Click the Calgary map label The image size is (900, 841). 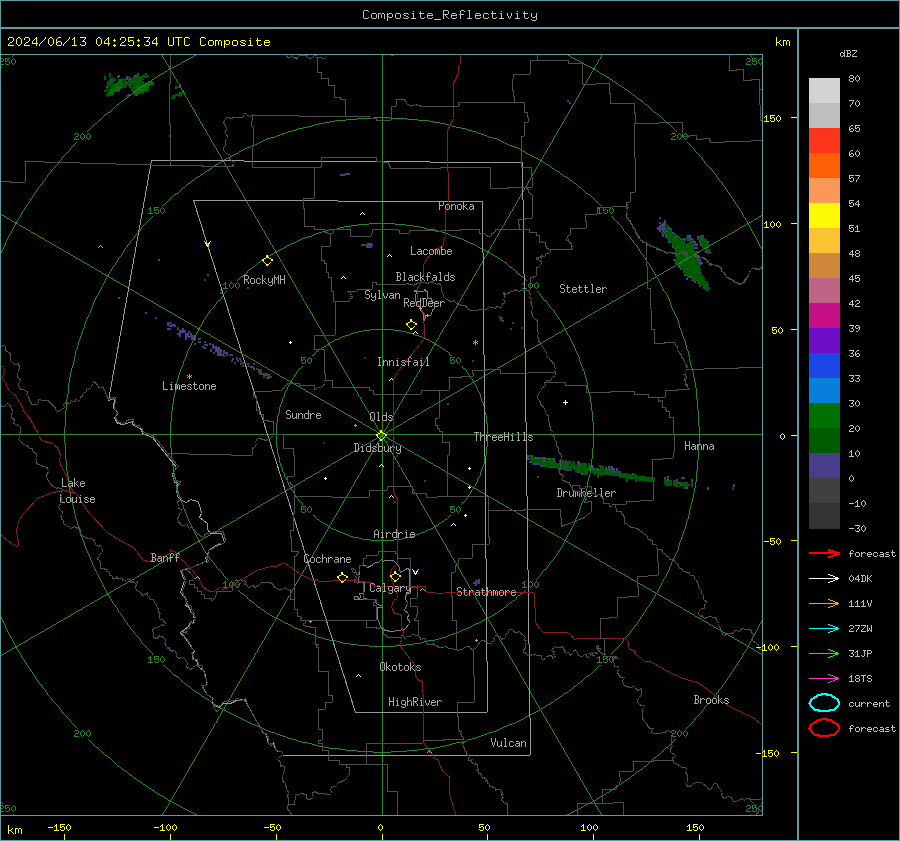click(390, 588)
